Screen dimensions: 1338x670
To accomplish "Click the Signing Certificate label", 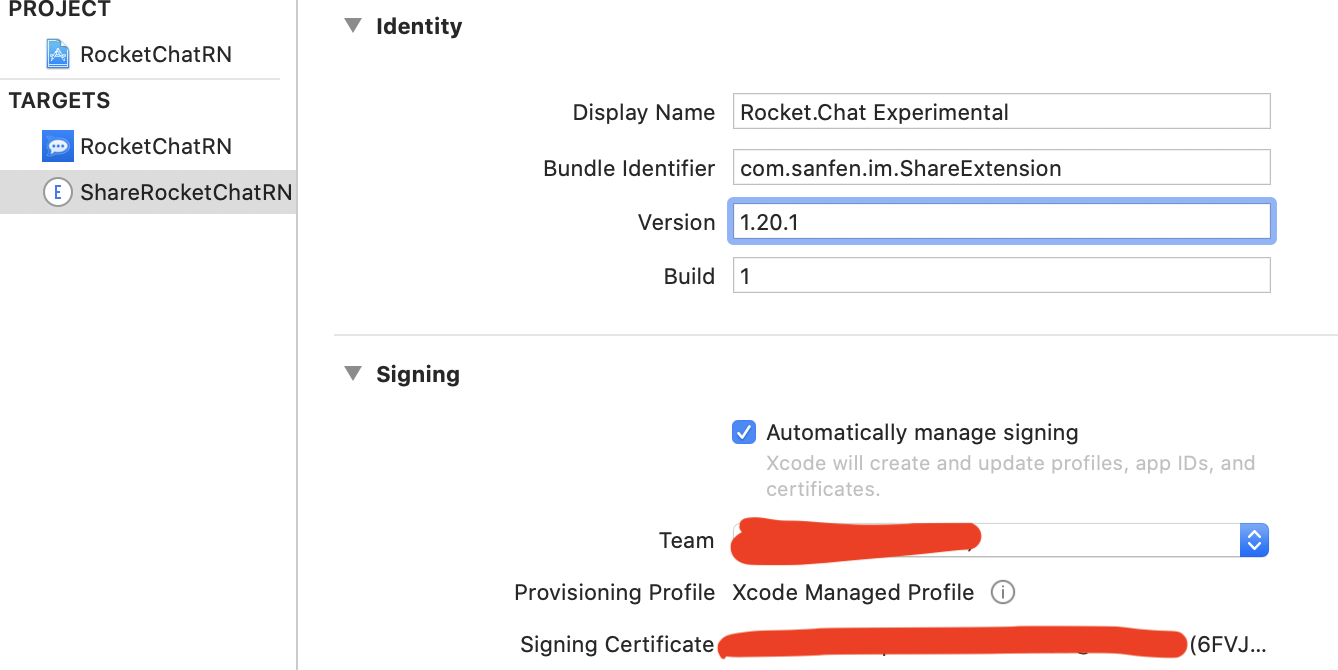I will [x=617, y=645].
